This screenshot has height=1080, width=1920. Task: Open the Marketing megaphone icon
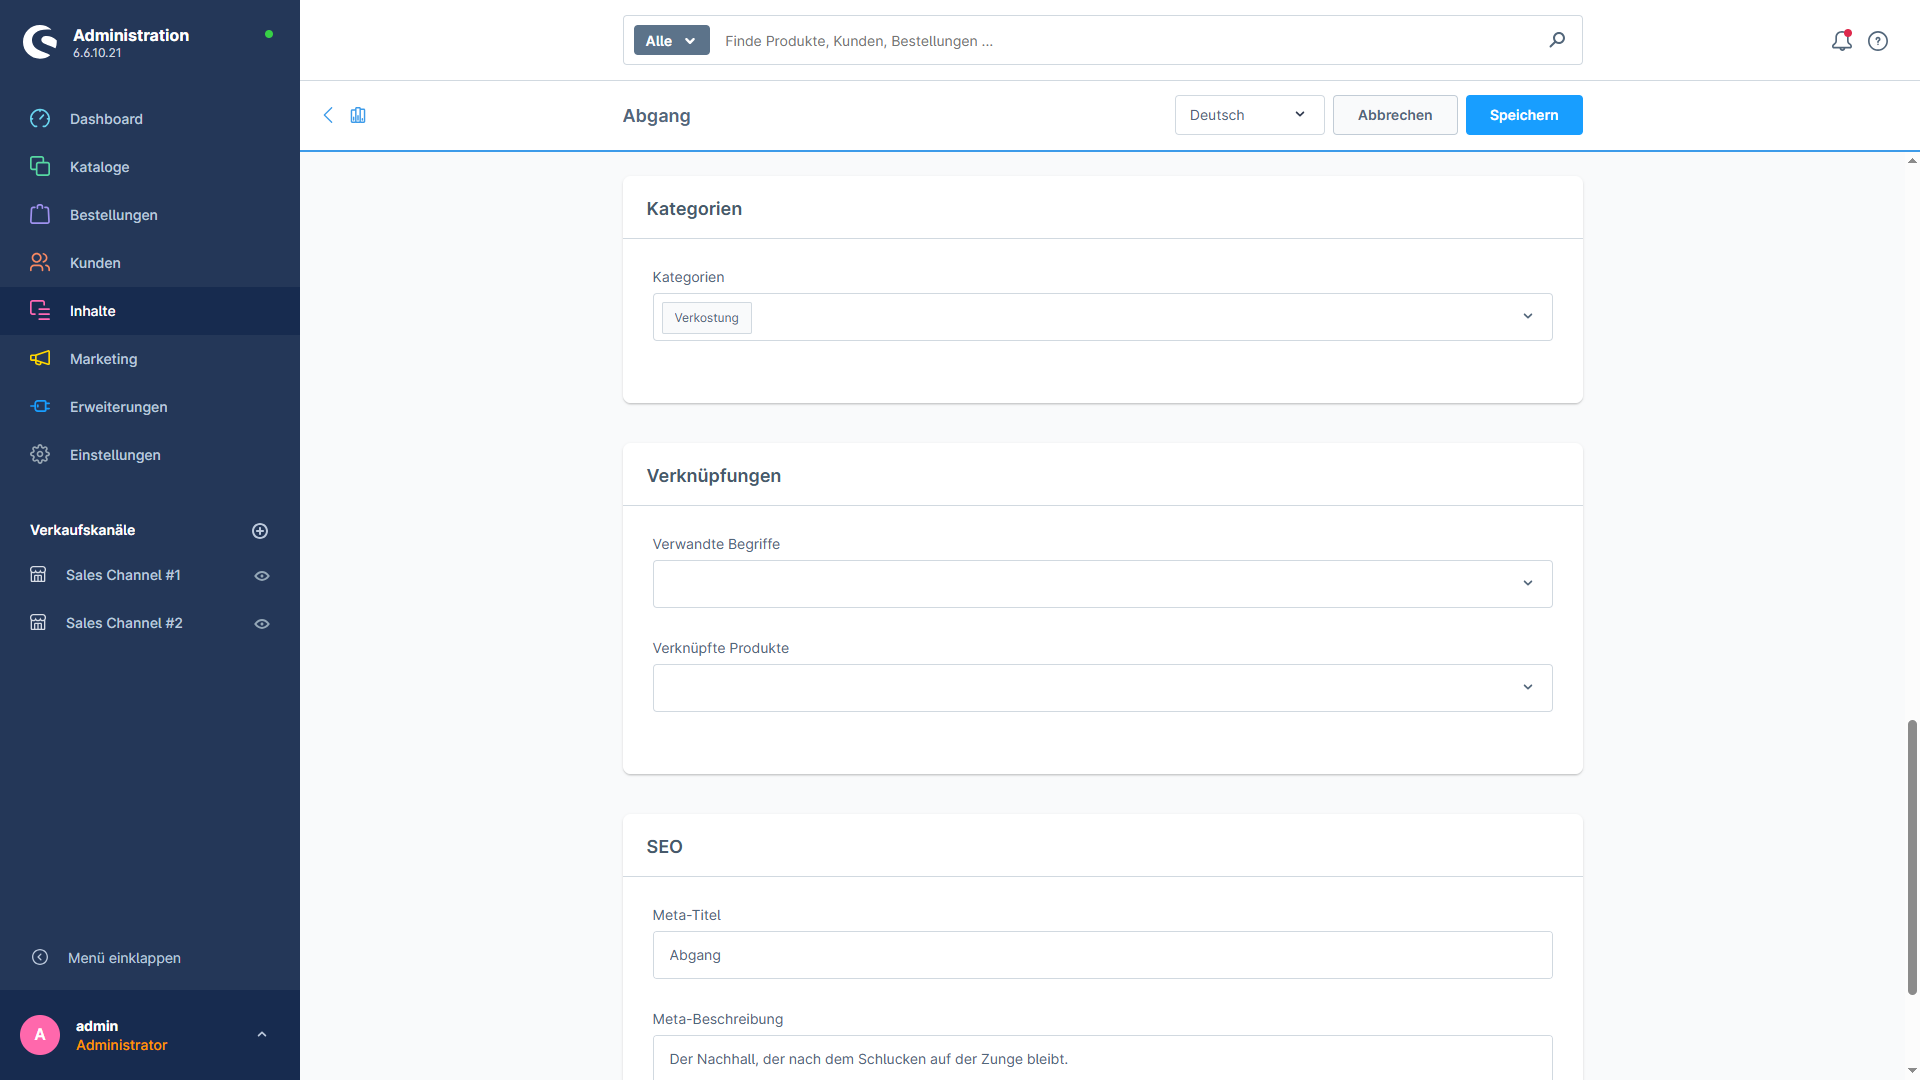click(40, 359)
